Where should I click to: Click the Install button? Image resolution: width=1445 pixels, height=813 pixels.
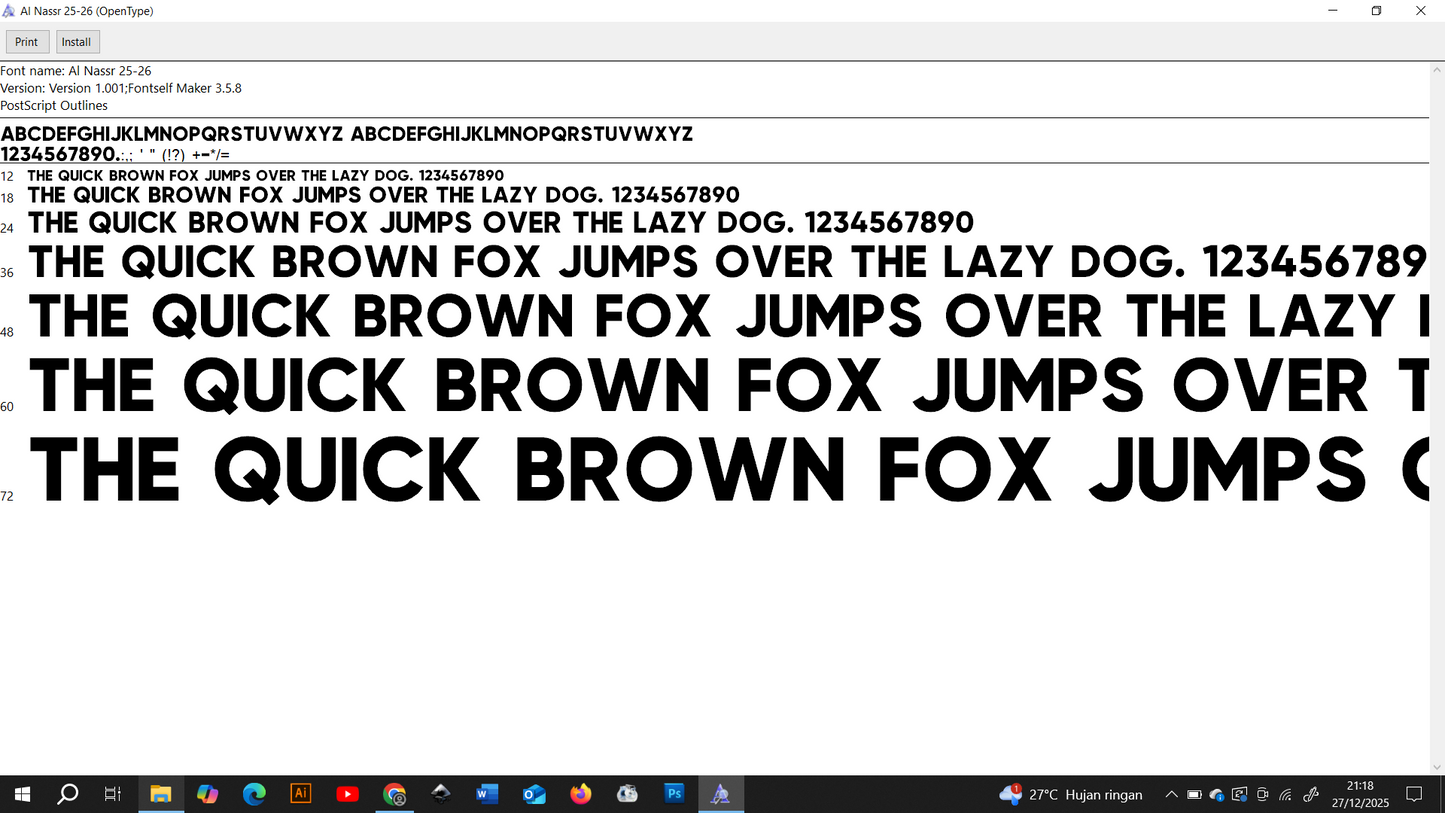(77, 42)
